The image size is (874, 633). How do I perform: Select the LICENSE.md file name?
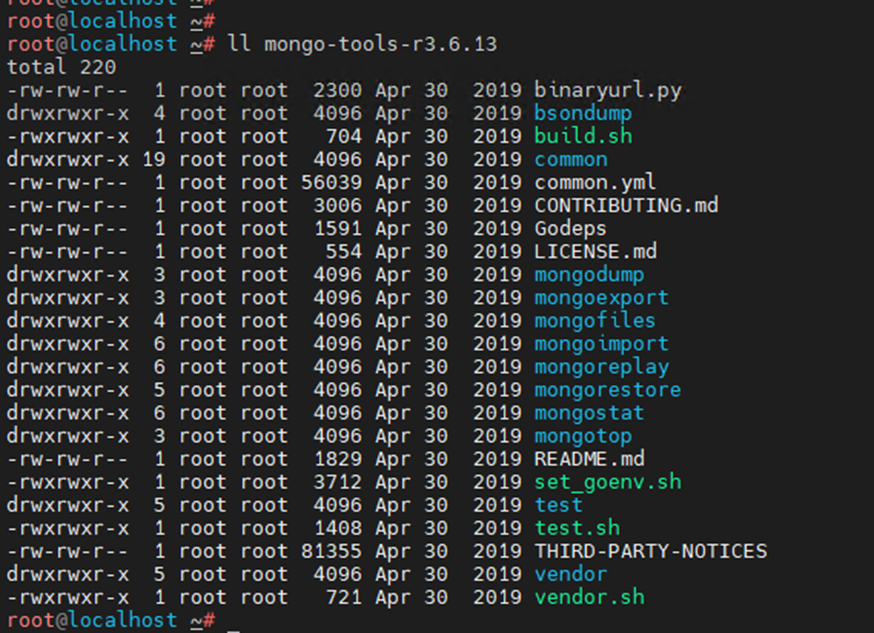[595, 251]
